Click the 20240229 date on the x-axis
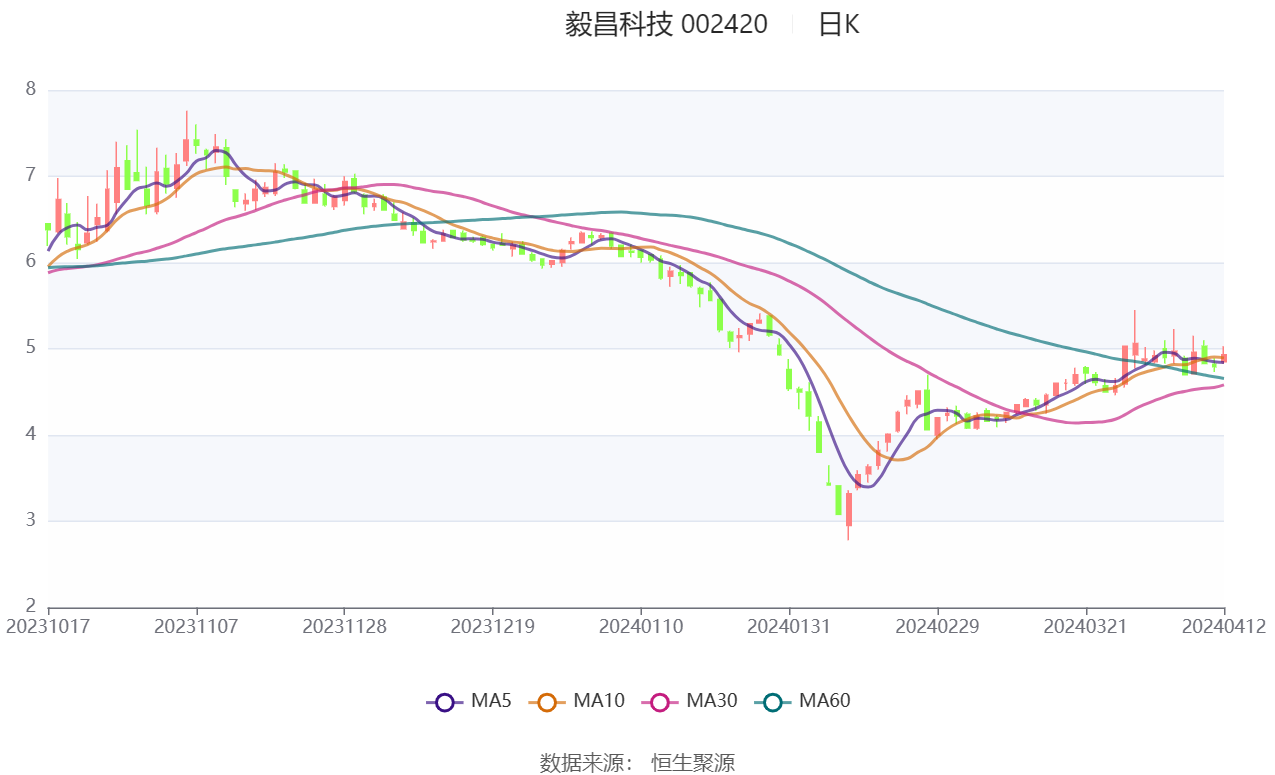 point(937,627)
